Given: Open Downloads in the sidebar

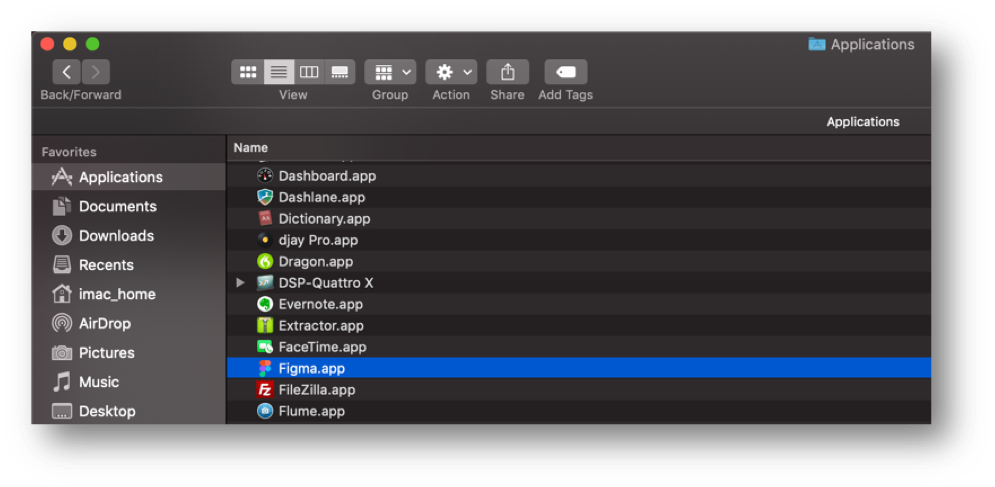Looking at the screenshot, I should (129, 236).
